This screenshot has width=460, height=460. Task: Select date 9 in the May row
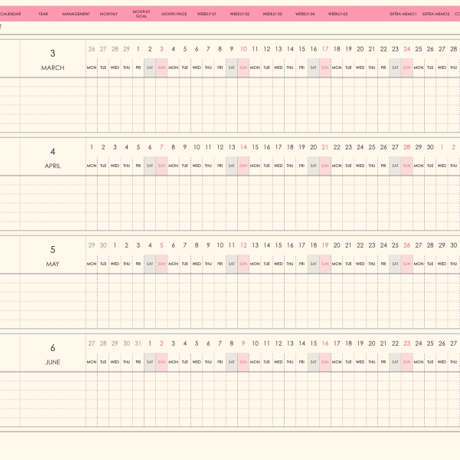coord(208,245)
